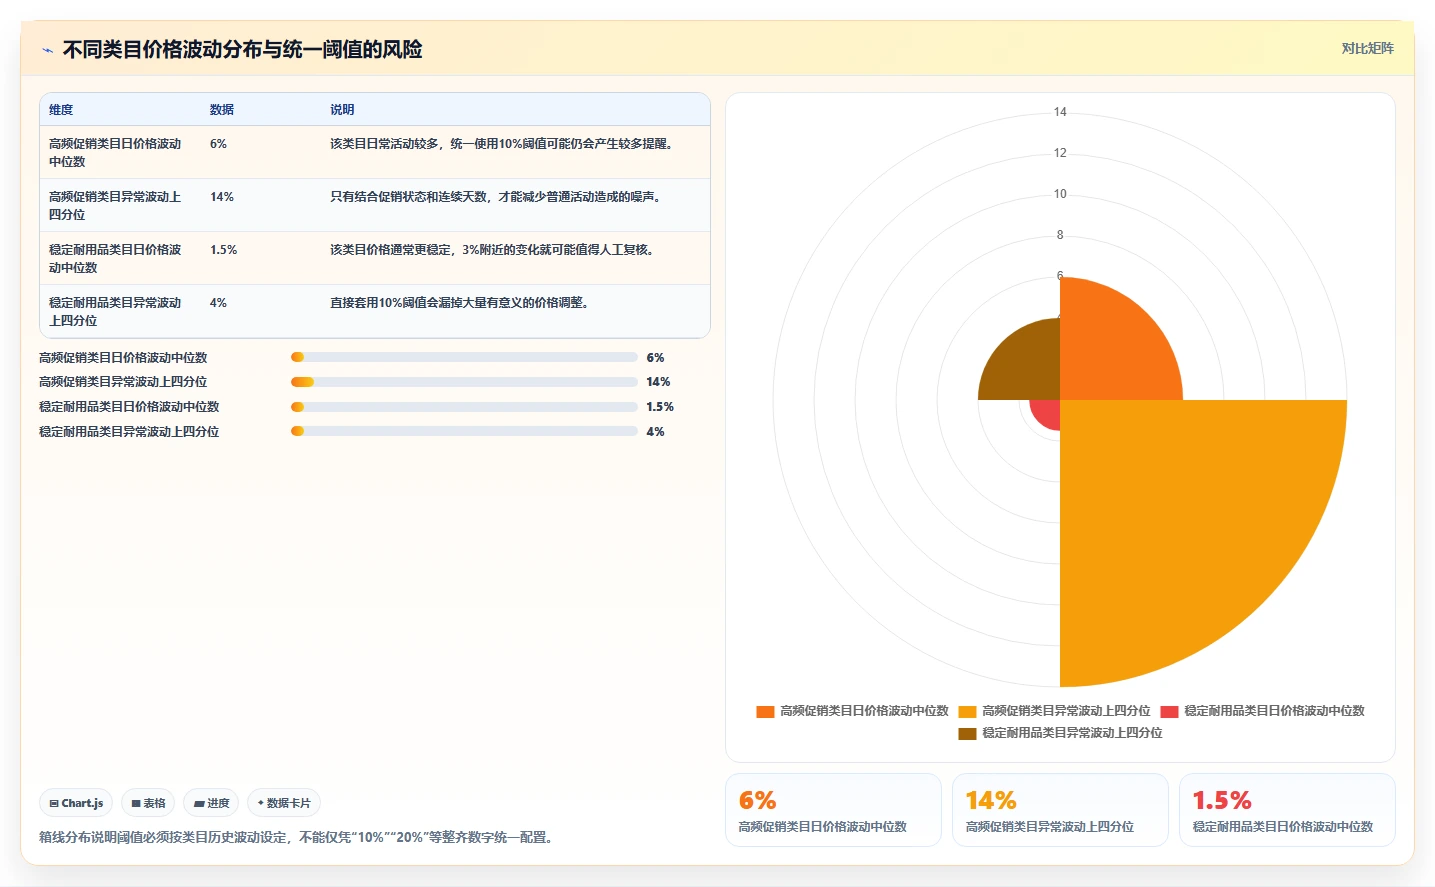Click the 4% value in the table

pos(218,303)
